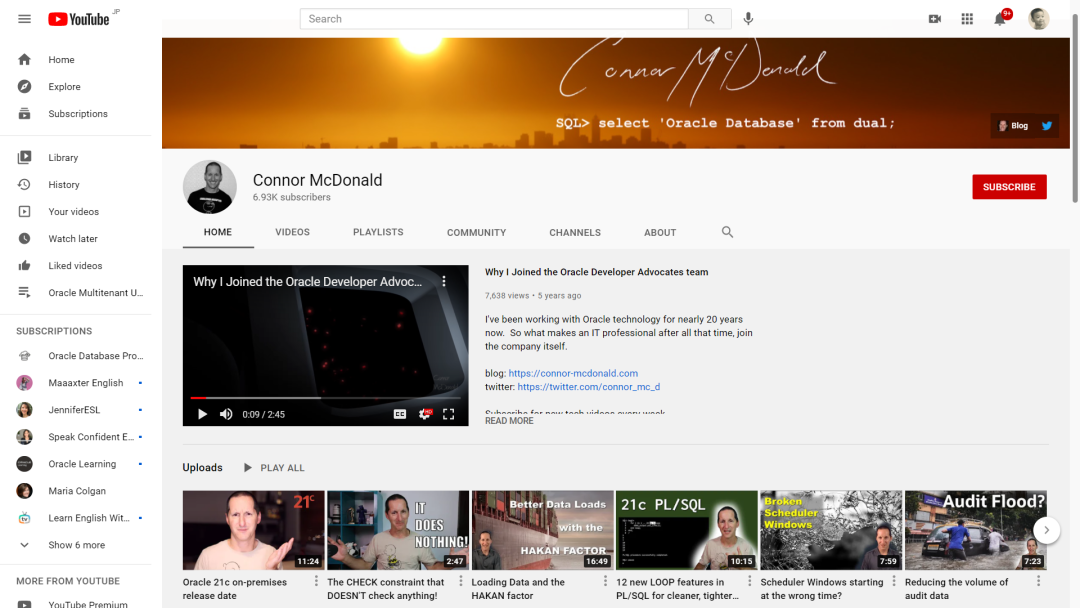Open the create video camera icon
The height and width of the screenshot is (608, 1080).
pos(935,19)
